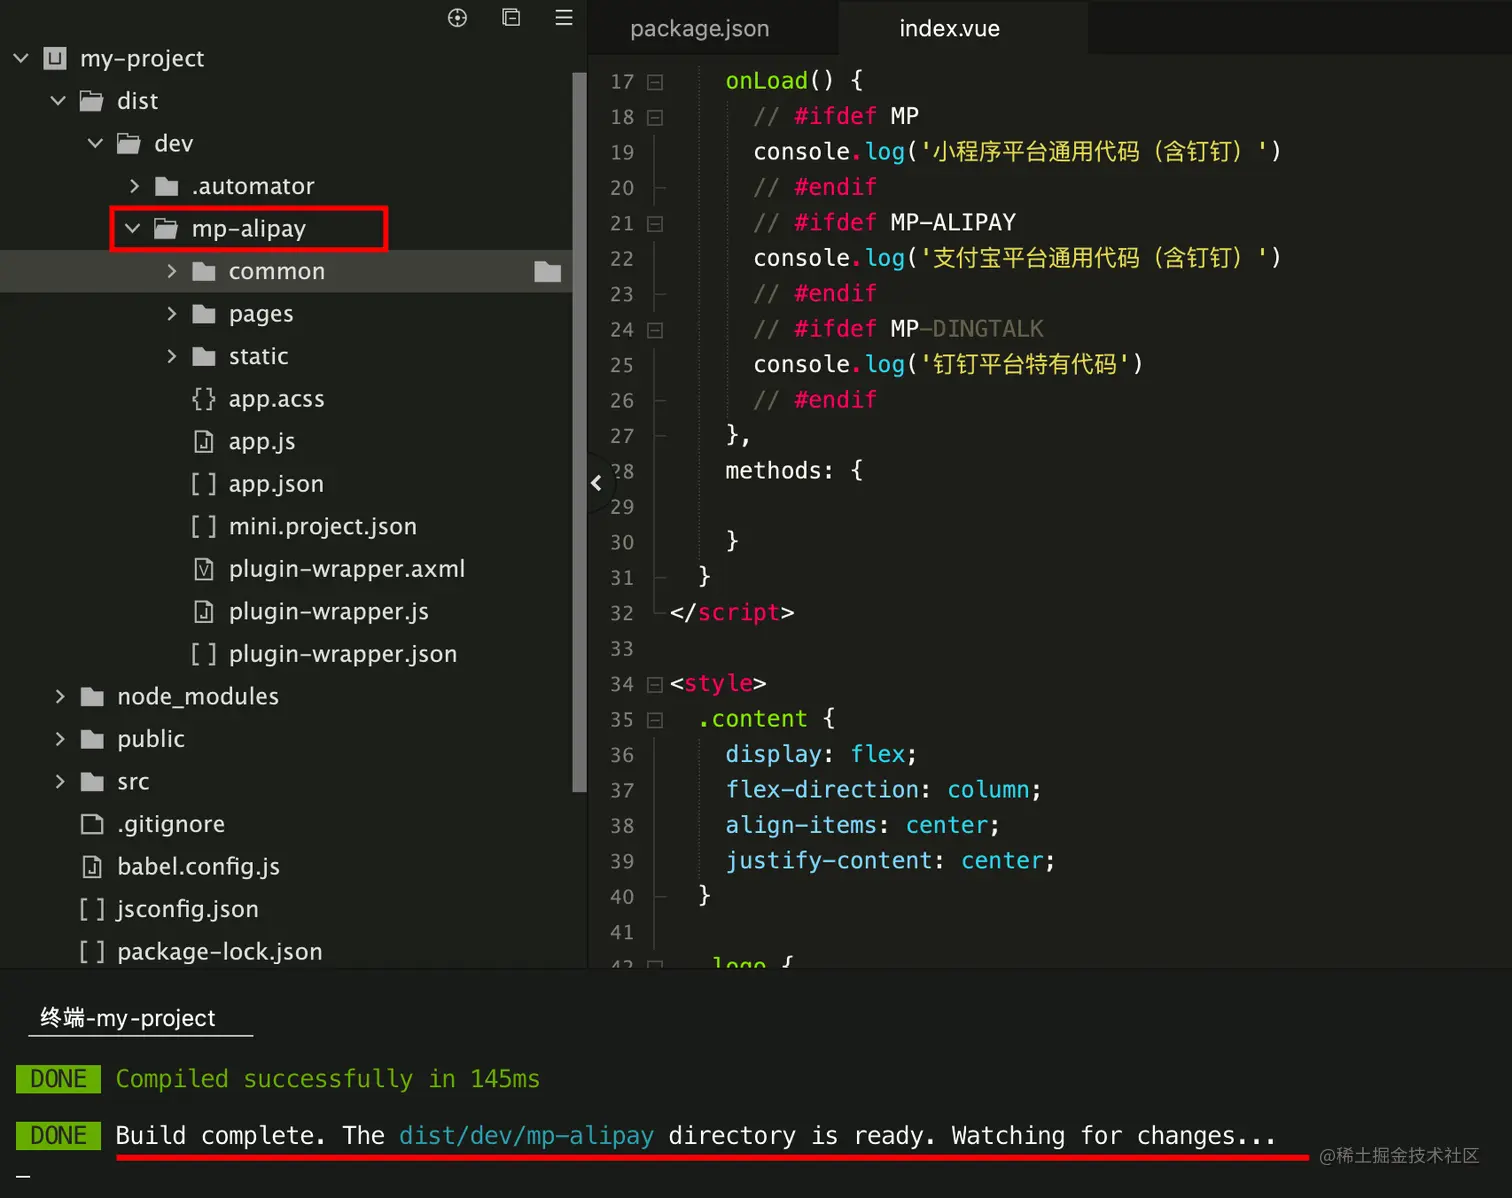Fold the MP-ALIPAY block at line 21

pos(655,224)
